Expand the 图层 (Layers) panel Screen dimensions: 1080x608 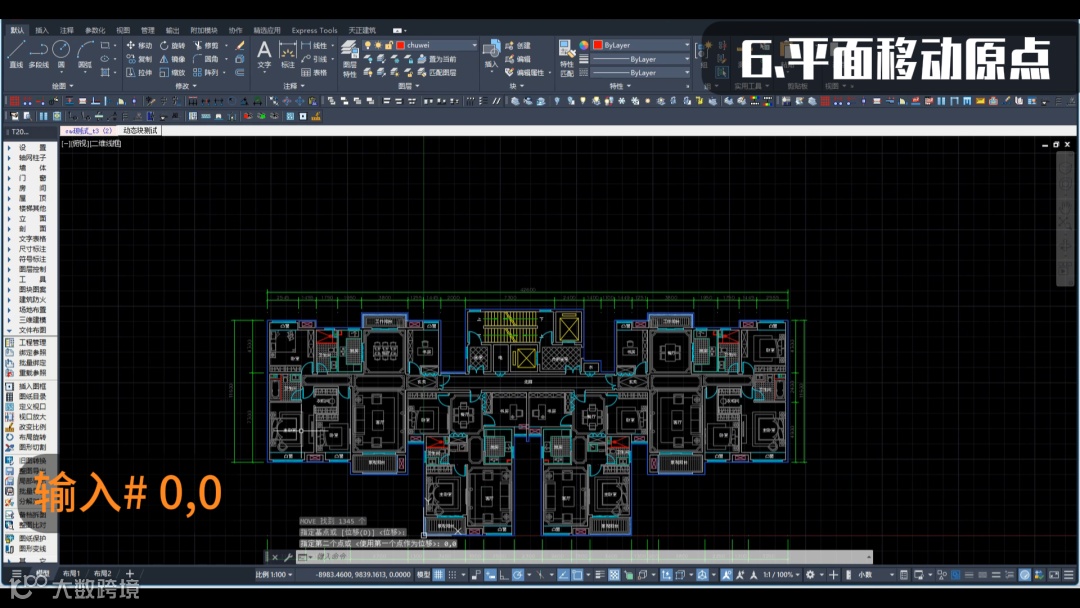[x=408, y=86]
